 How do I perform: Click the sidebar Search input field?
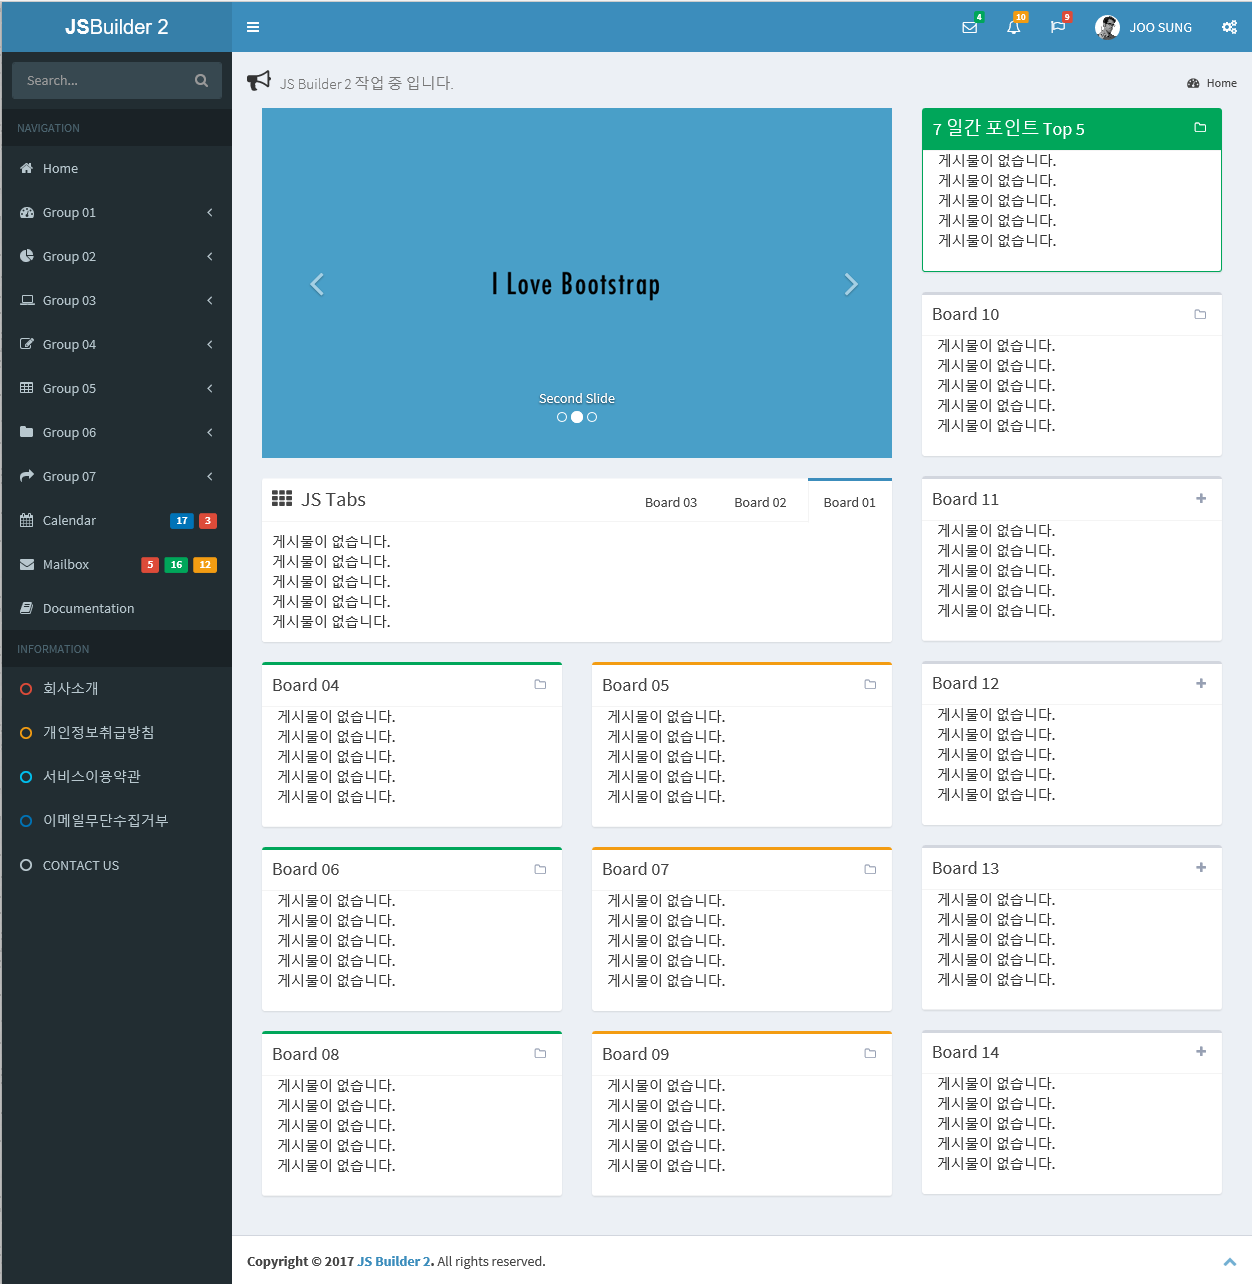pos(100,81)
